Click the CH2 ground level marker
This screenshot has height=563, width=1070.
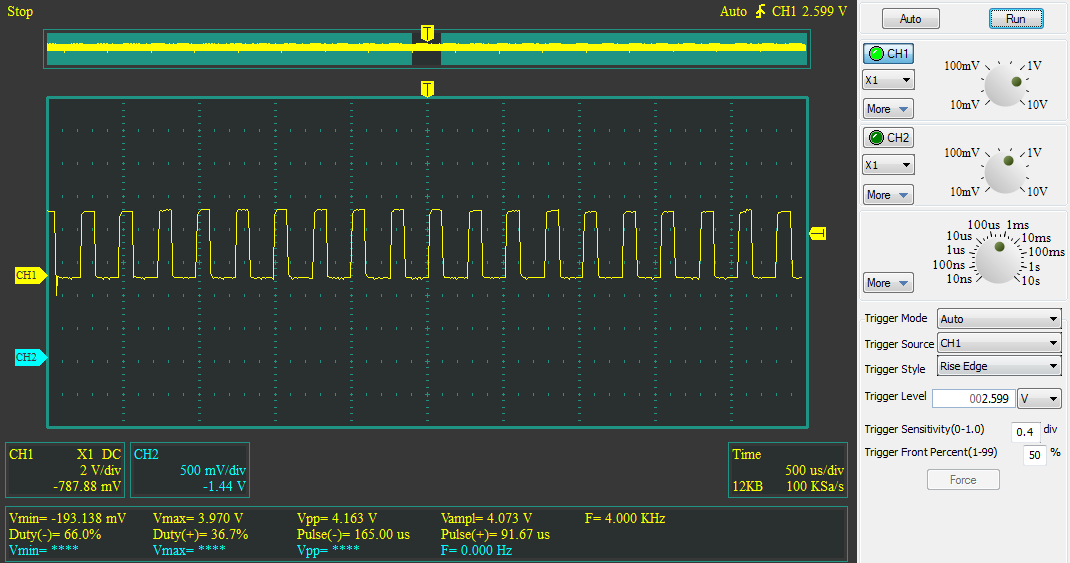30,357
